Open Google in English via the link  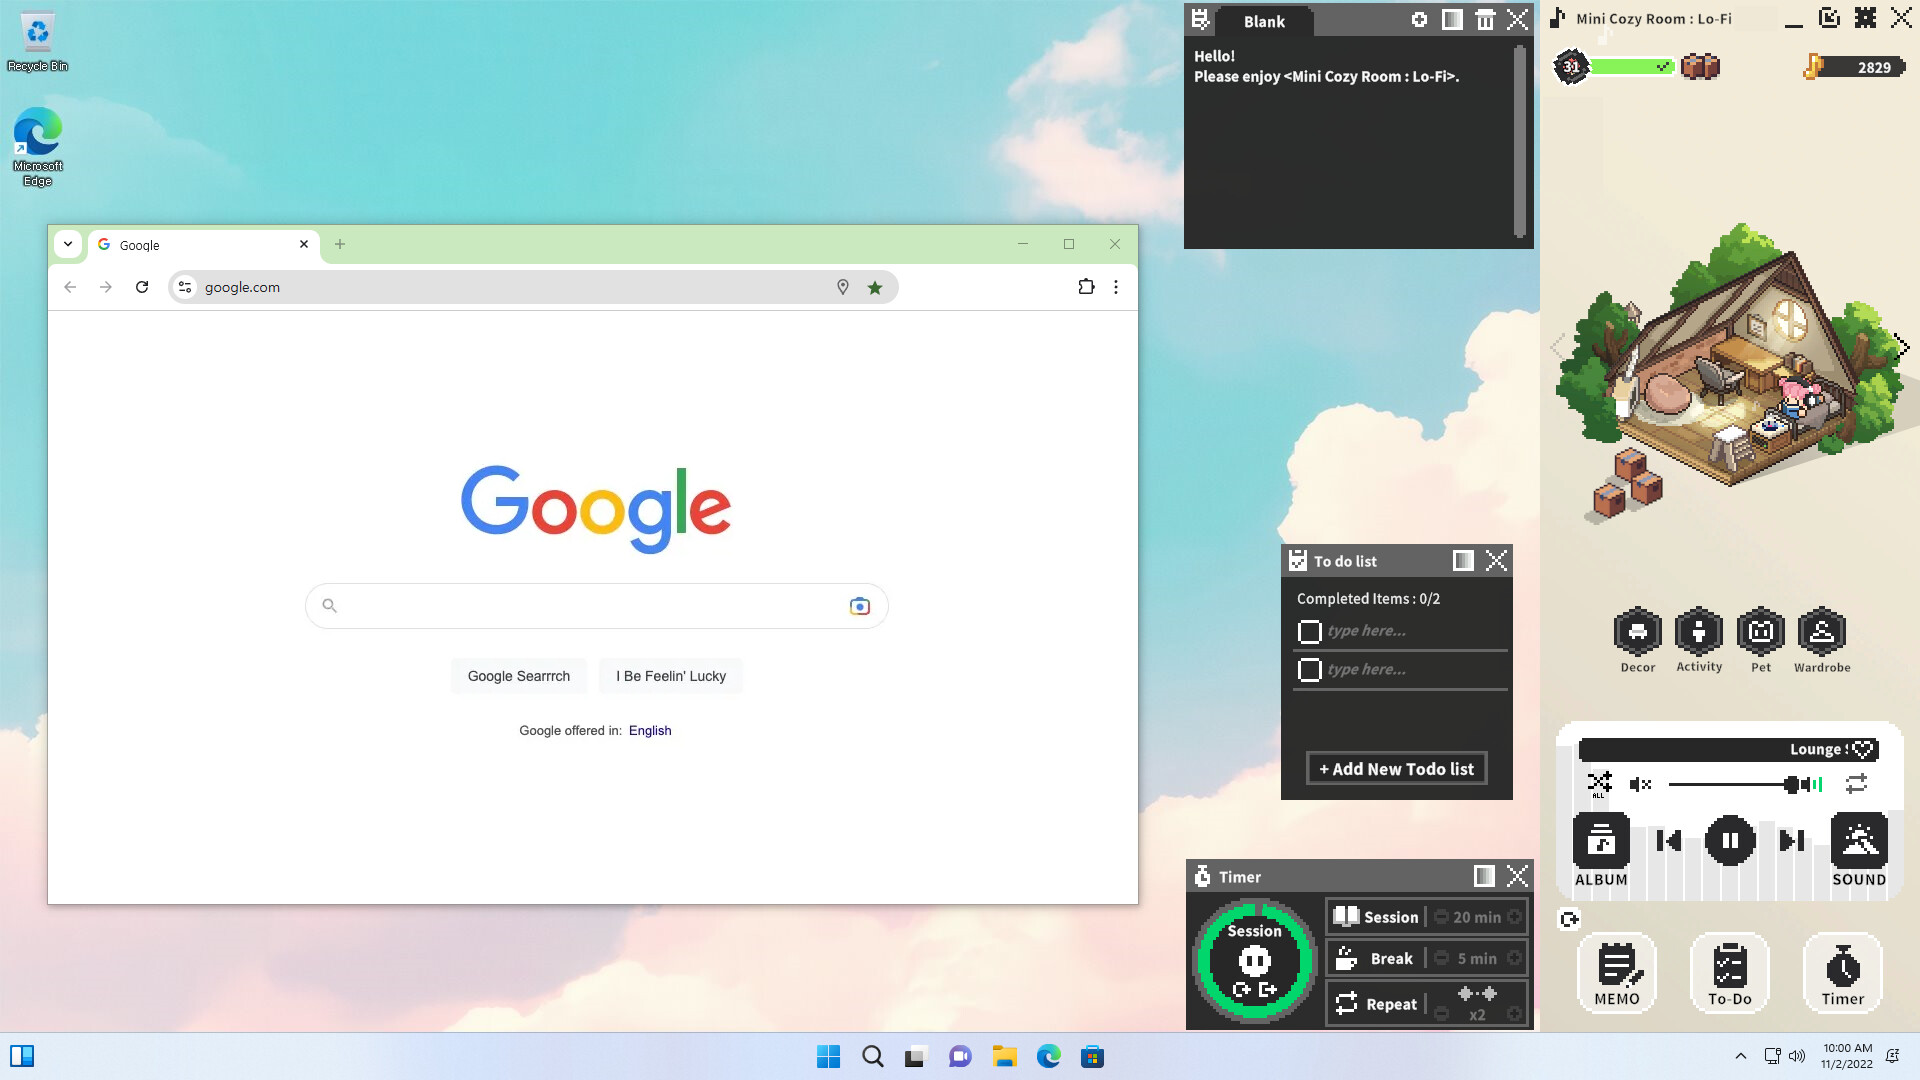tap(650, 730)
